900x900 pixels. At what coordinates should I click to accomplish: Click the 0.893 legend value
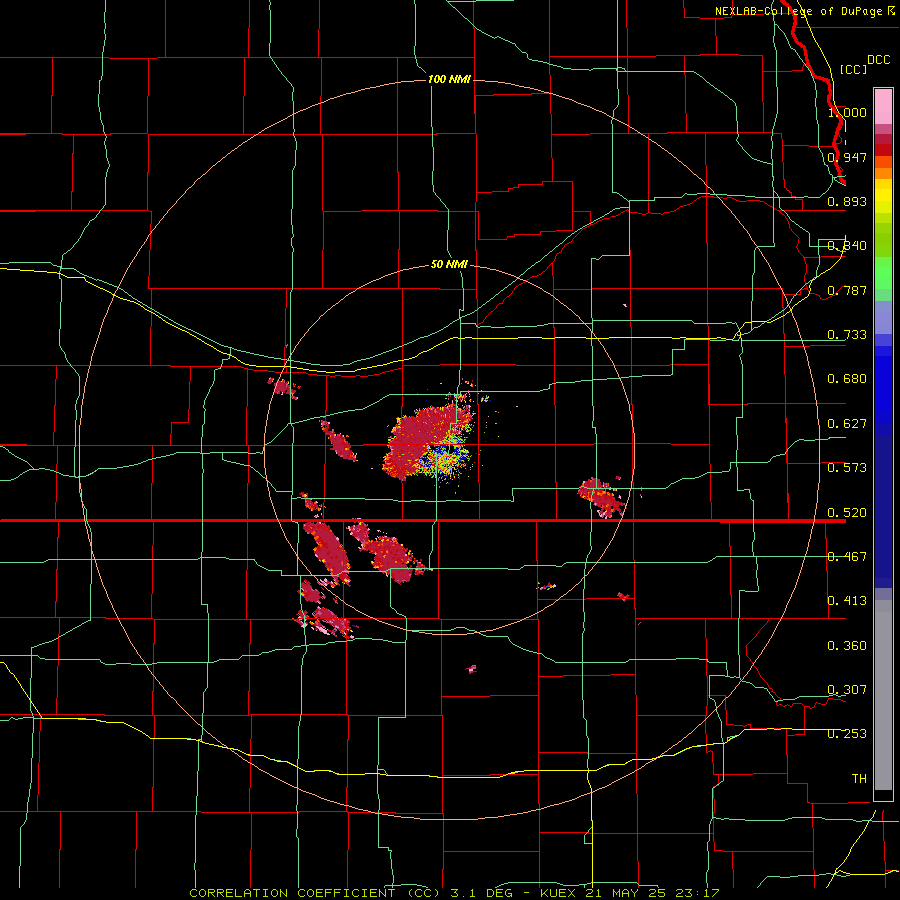point(847,201)
